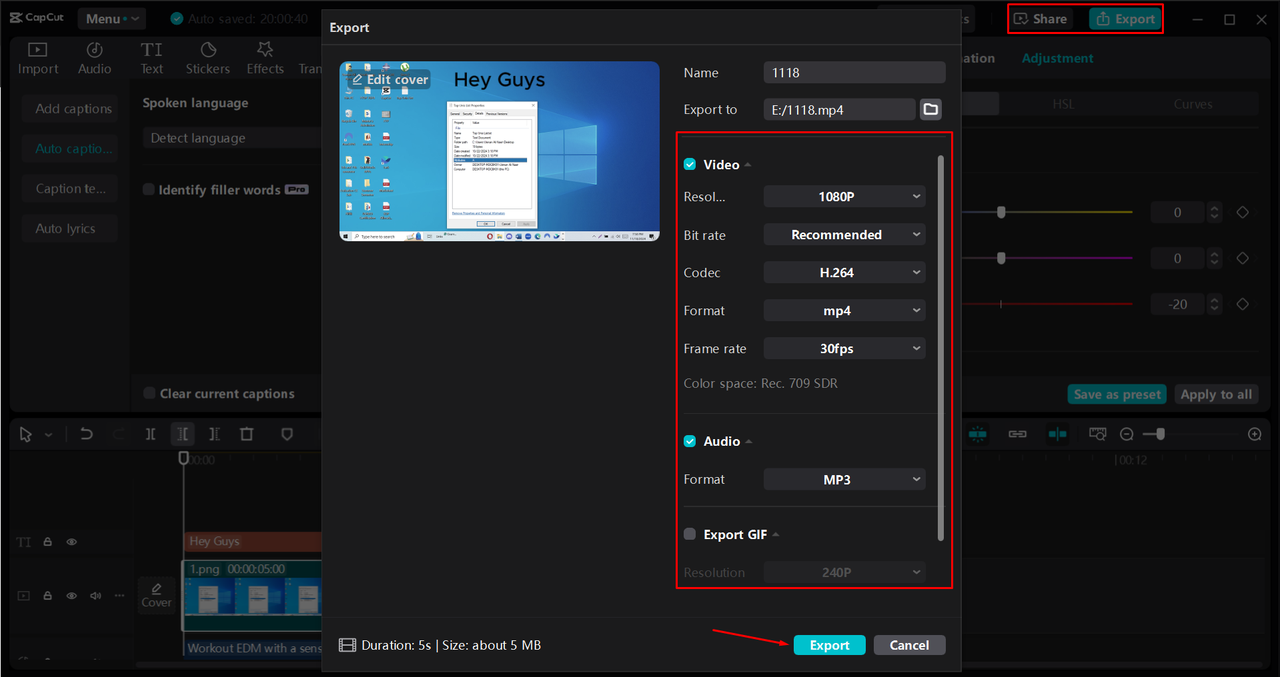Zoom out the timeline with minus icon
This screenshot has height=677, width=1280.
pyautogui.click(x=1127, y=434)
